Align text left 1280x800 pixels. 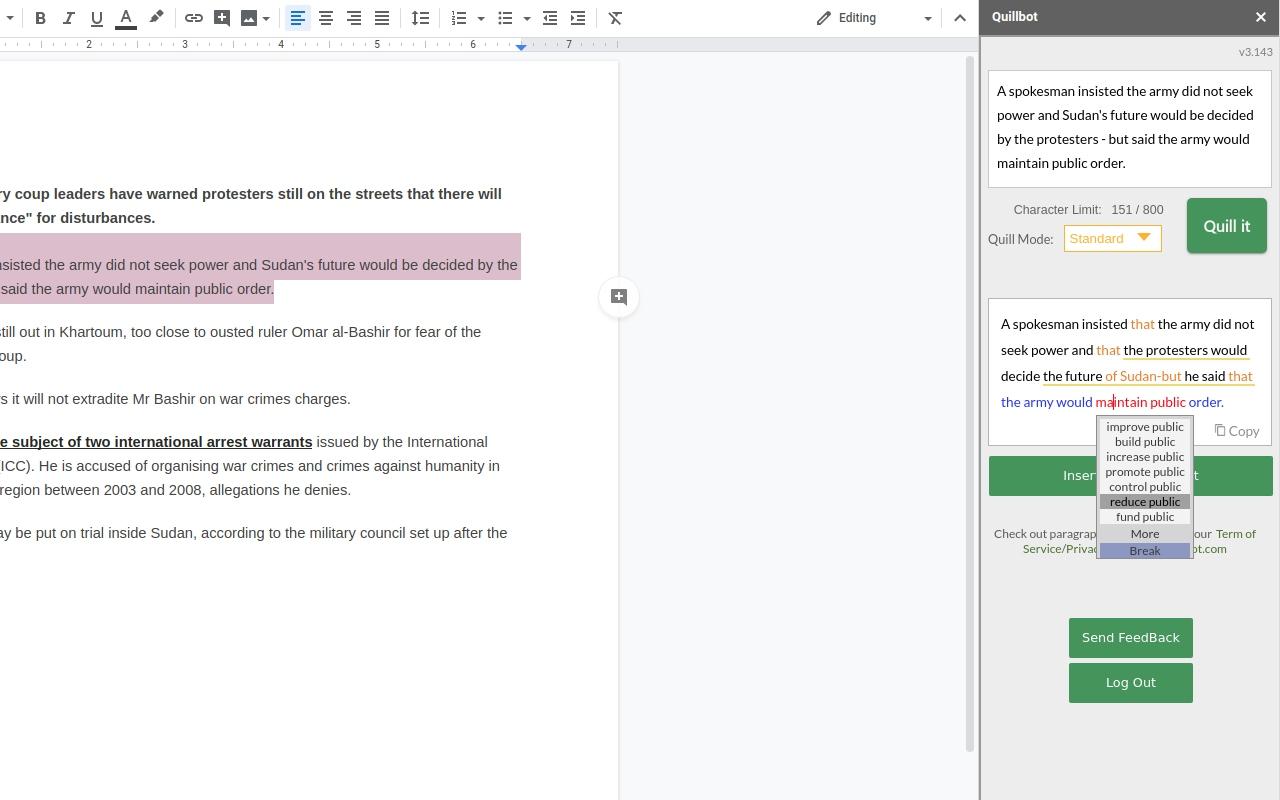pos(298,18)
